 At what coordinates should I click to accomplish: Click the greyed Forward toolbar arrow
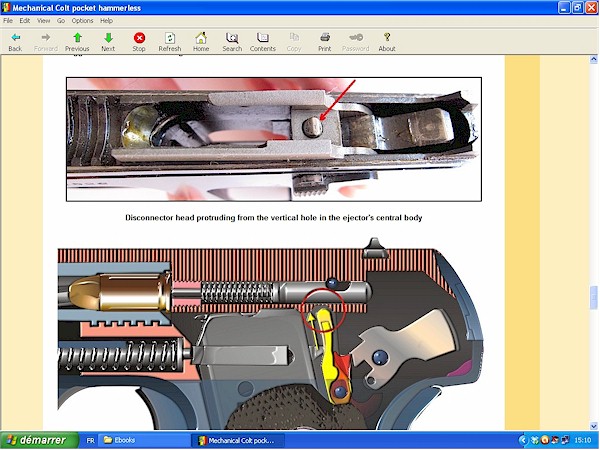(x=46, y=42)
